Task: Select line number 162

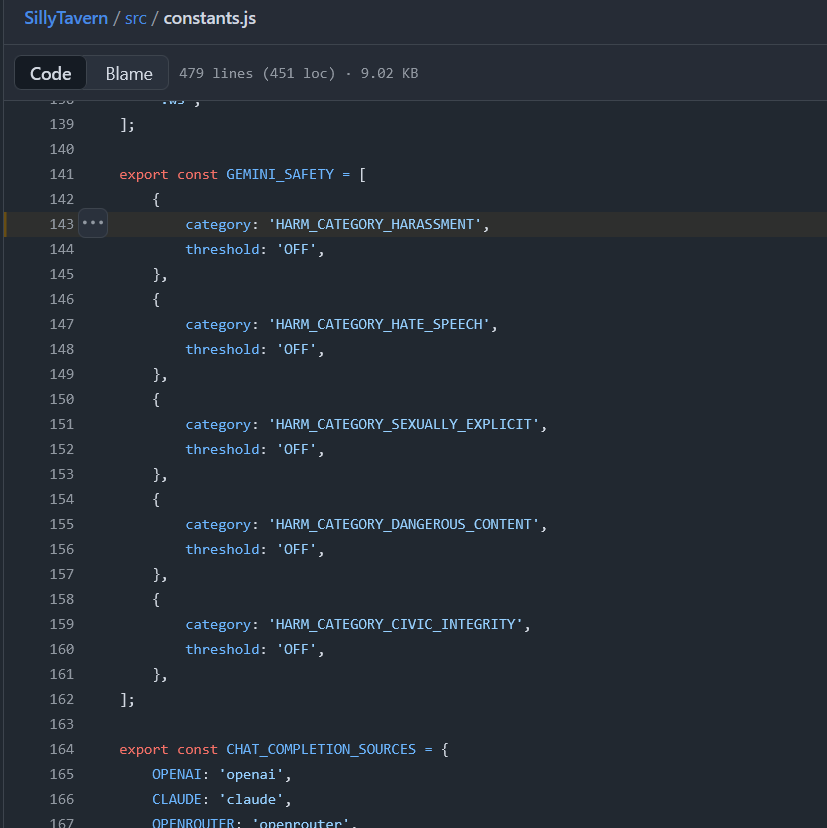Action: (62, 699)
